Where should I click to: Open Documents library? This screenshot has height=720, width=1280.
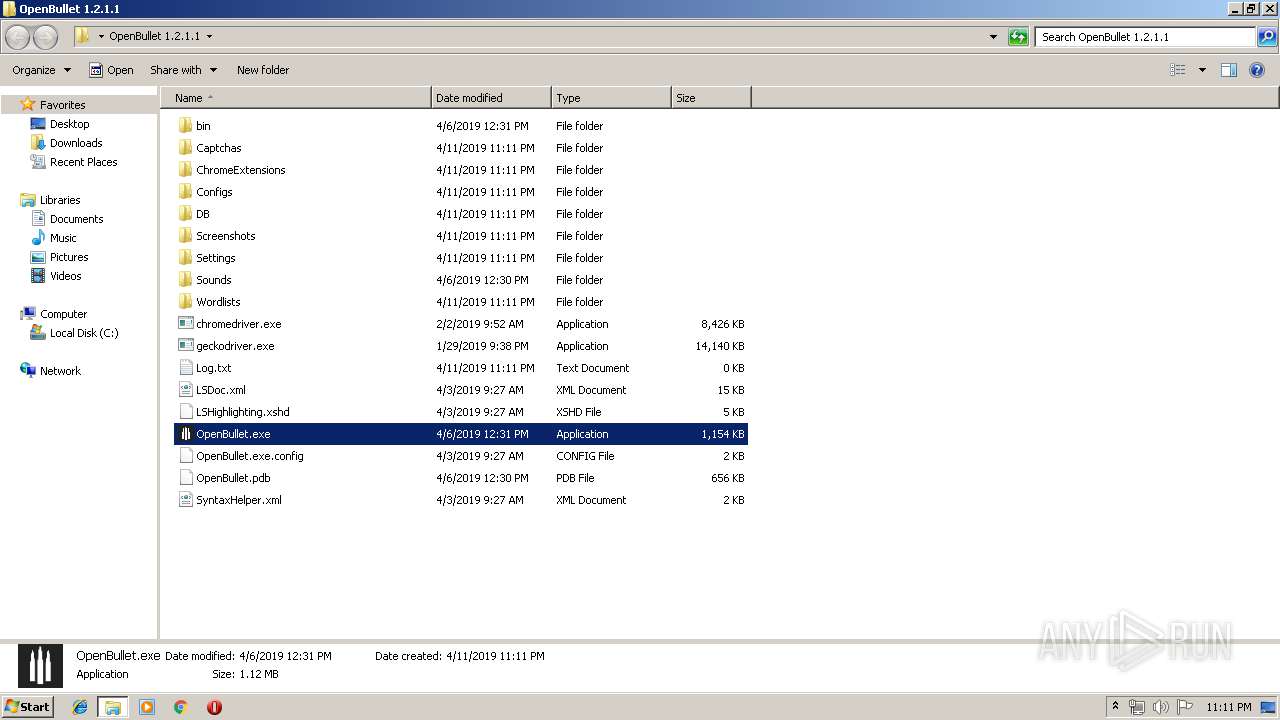[x=76, y=219]
